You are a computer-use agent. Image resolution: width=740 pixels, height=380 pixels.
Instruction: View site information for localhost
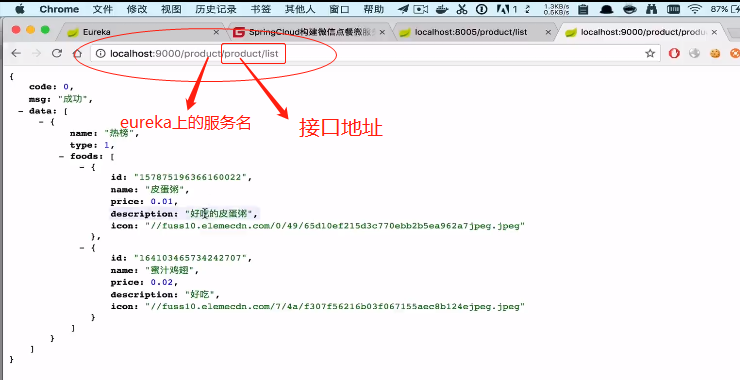[100, 54]
